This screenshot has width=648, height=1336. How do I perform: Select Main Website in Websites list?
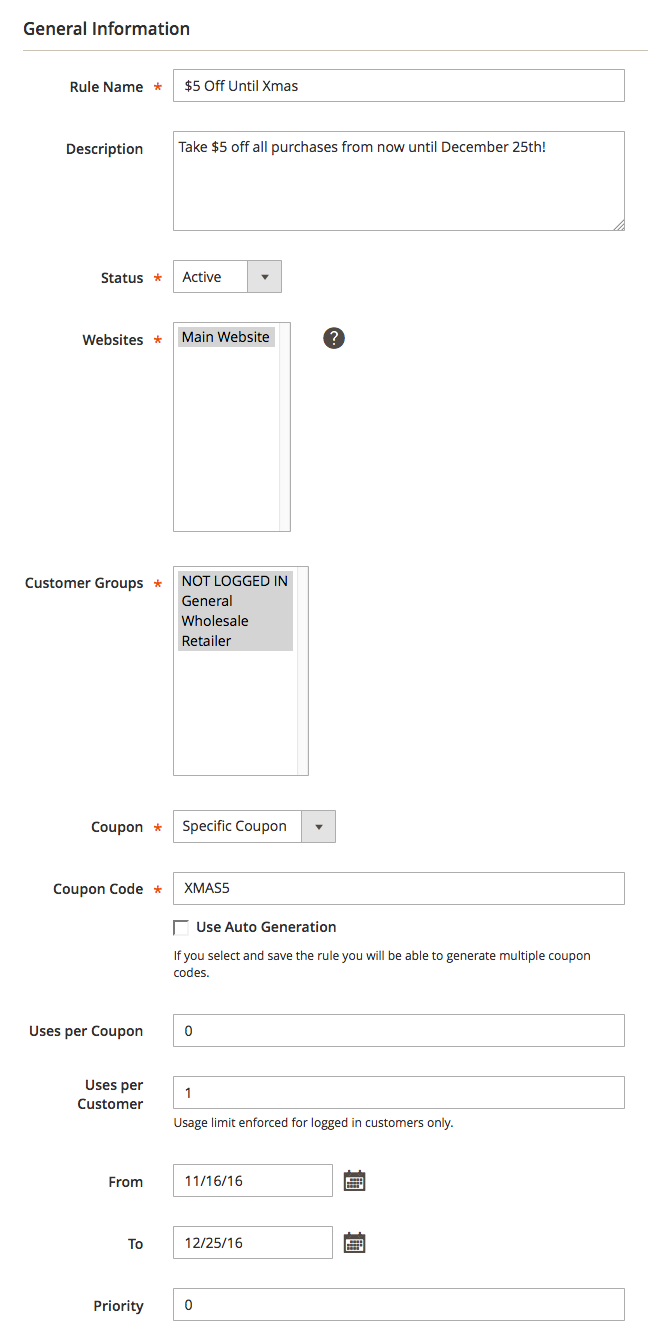click(226, 337)
